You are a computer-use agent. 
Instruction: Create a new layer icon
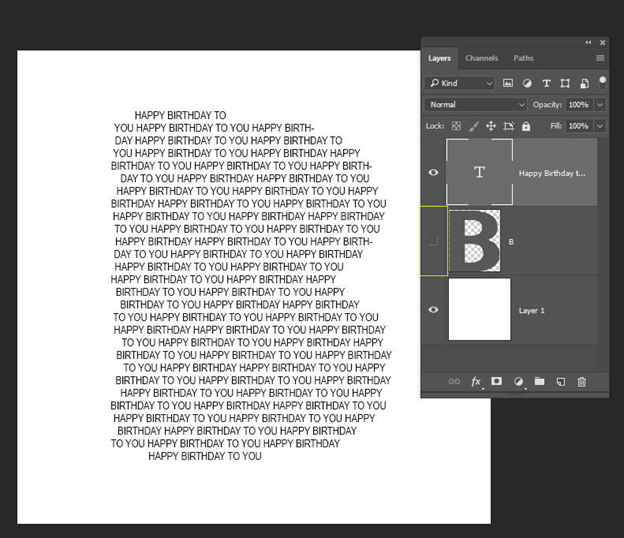pos(560,382)
